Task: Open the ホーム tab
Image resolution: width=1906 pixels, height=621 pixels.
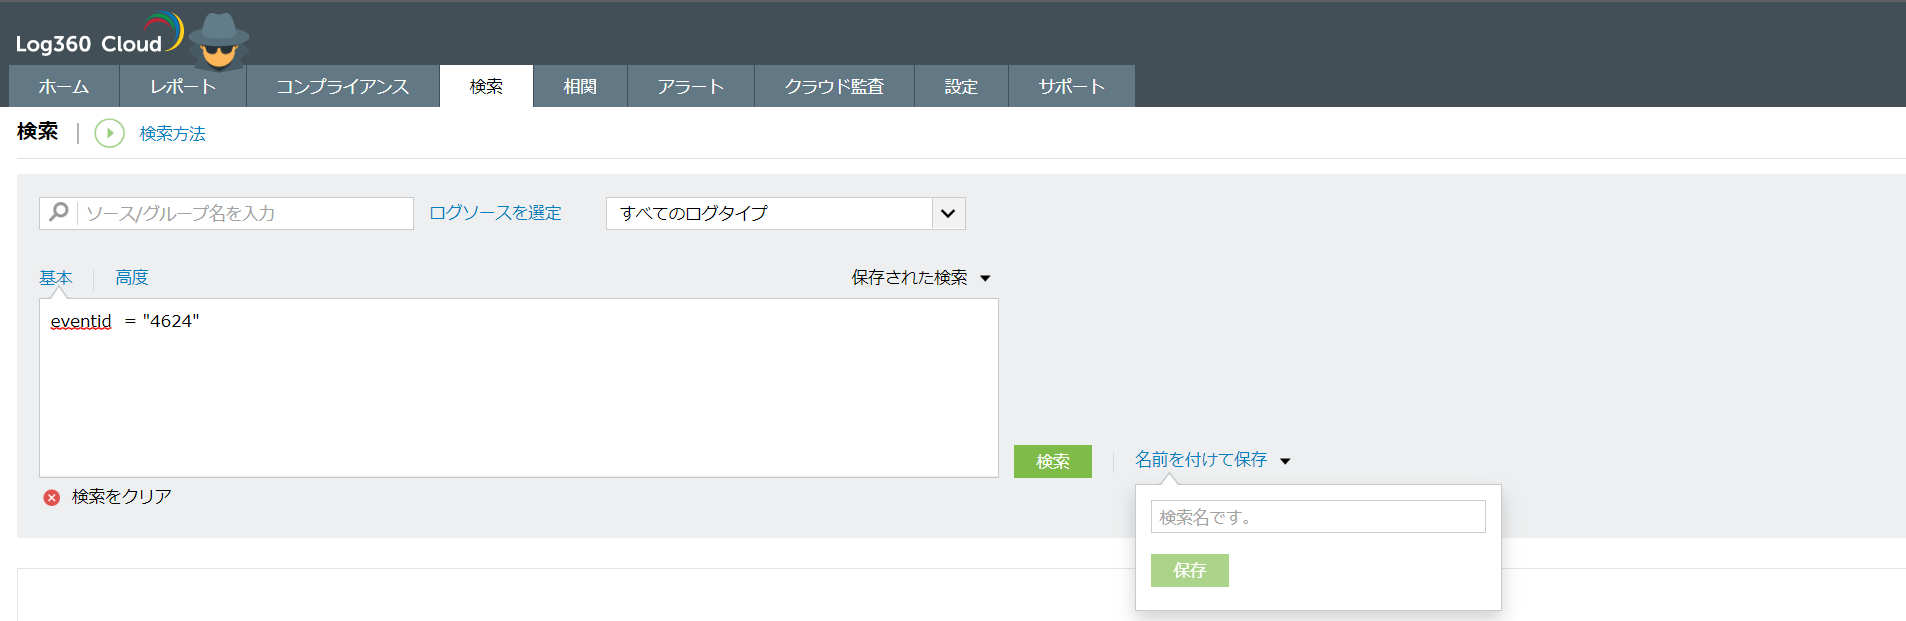Action: coord(64,87)
